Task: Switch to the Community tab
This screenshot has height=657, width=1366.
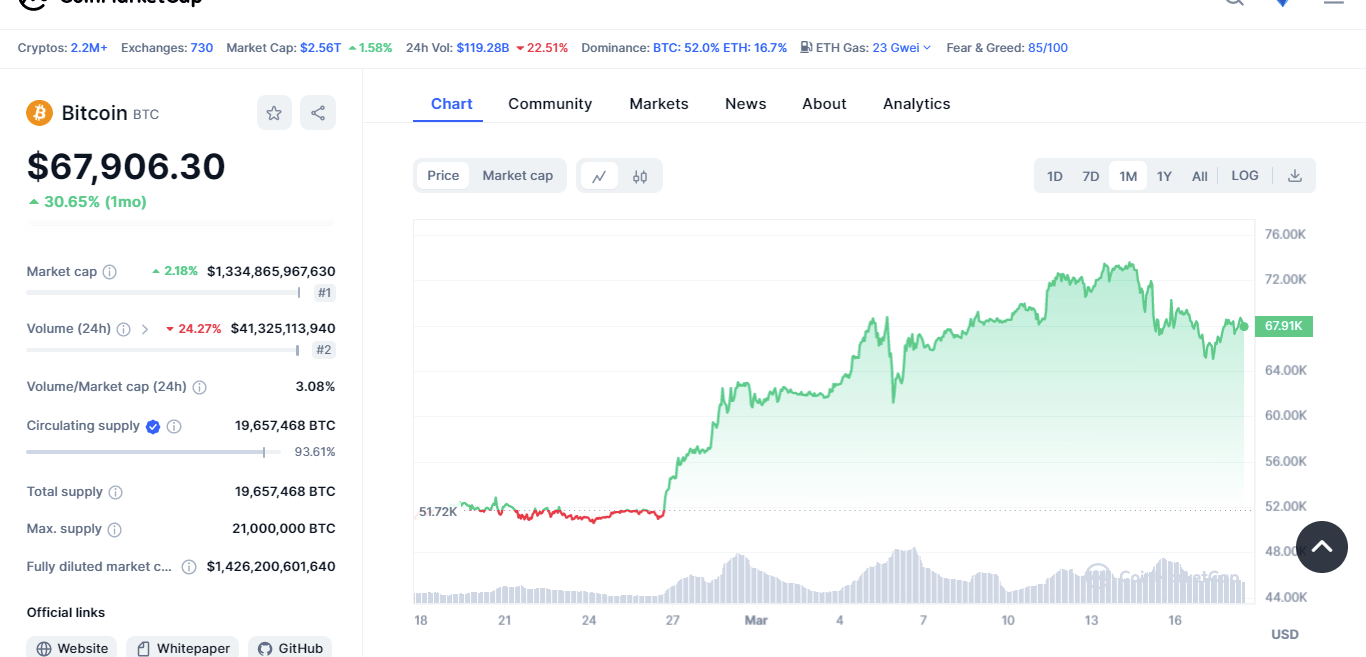Action: (x=550, y=104)
